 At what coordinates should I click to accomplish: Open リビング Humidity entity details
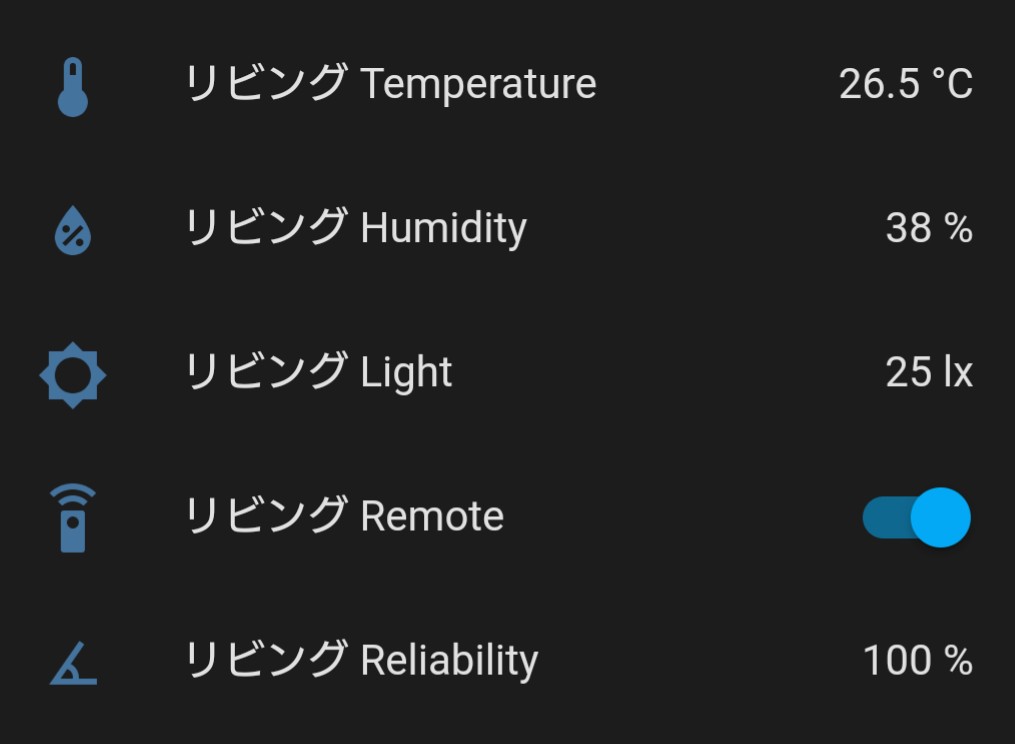pyautogui.click(x=356, y=228)
